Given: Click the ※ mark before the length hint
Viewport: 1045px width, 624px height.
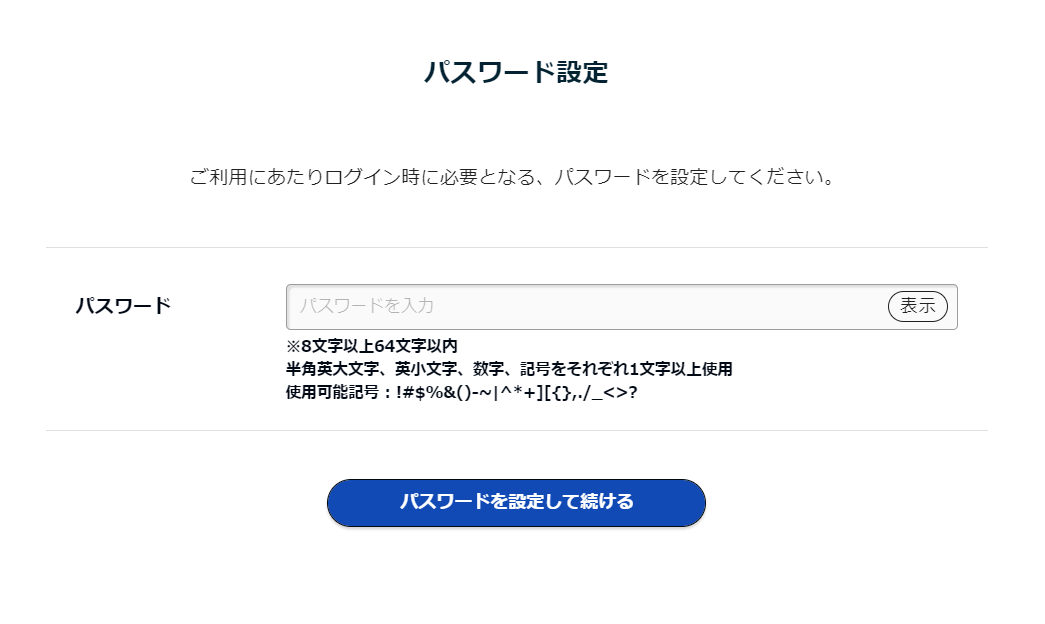Looking at the screenshot, I should 293,346.
